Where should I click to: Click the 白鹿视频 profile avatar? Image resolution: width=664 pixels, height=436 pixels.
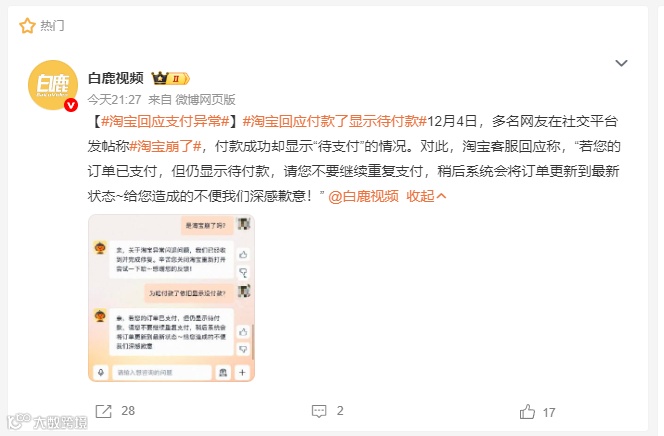pyautogui.click(x=53, y=85)
